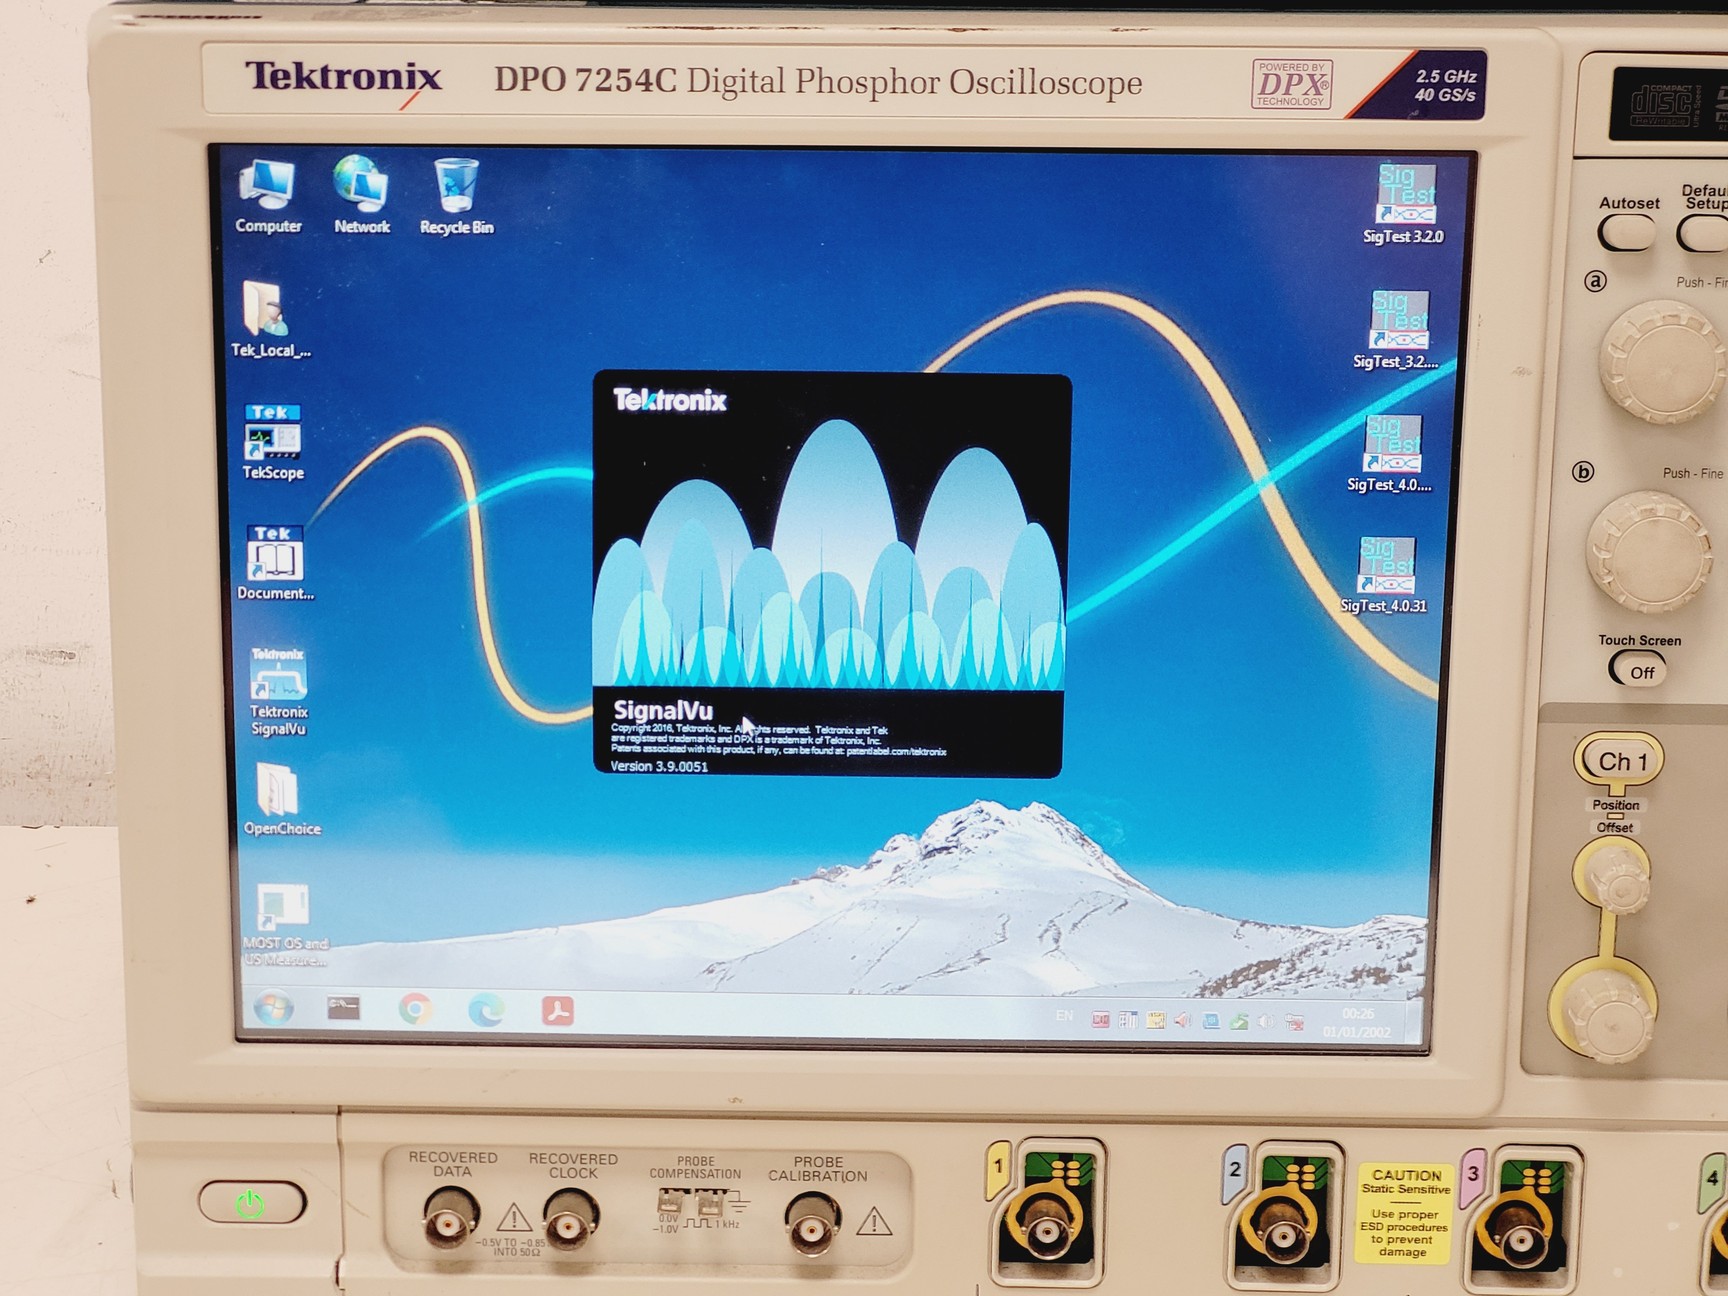Click the network tray icon with red X
1728x1296 pixels.
click(1293, 1021)
